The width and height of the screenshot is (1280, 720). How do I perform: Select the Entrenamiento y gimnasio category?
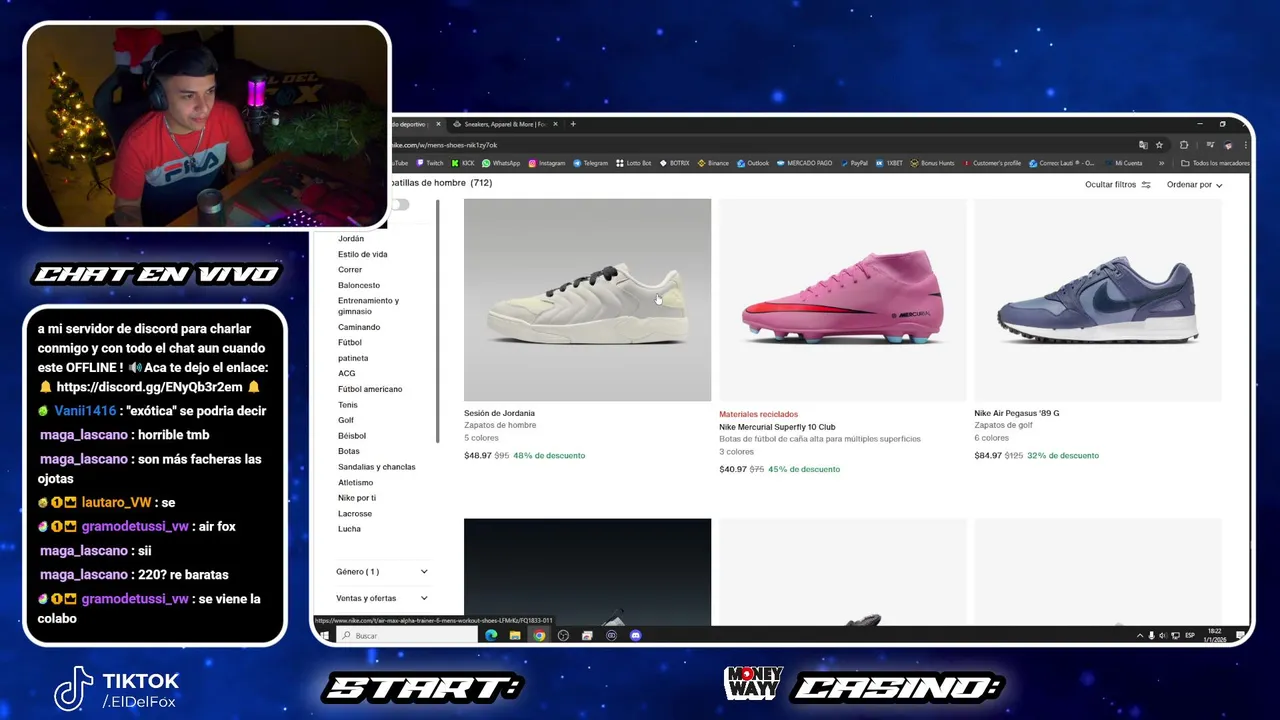pyautogui.click(x=368, y=306)
